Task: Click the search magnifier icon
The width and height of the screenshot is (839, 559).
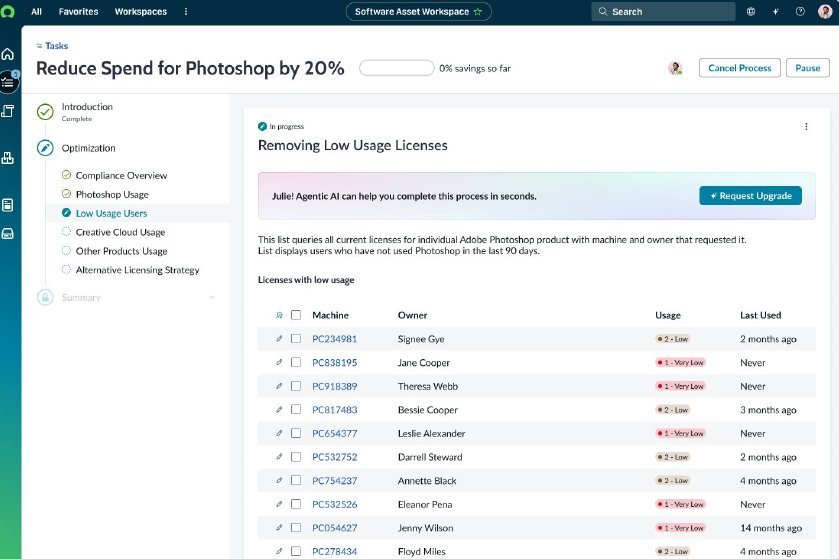Action: pyautogui.click(x=602, y=11)
